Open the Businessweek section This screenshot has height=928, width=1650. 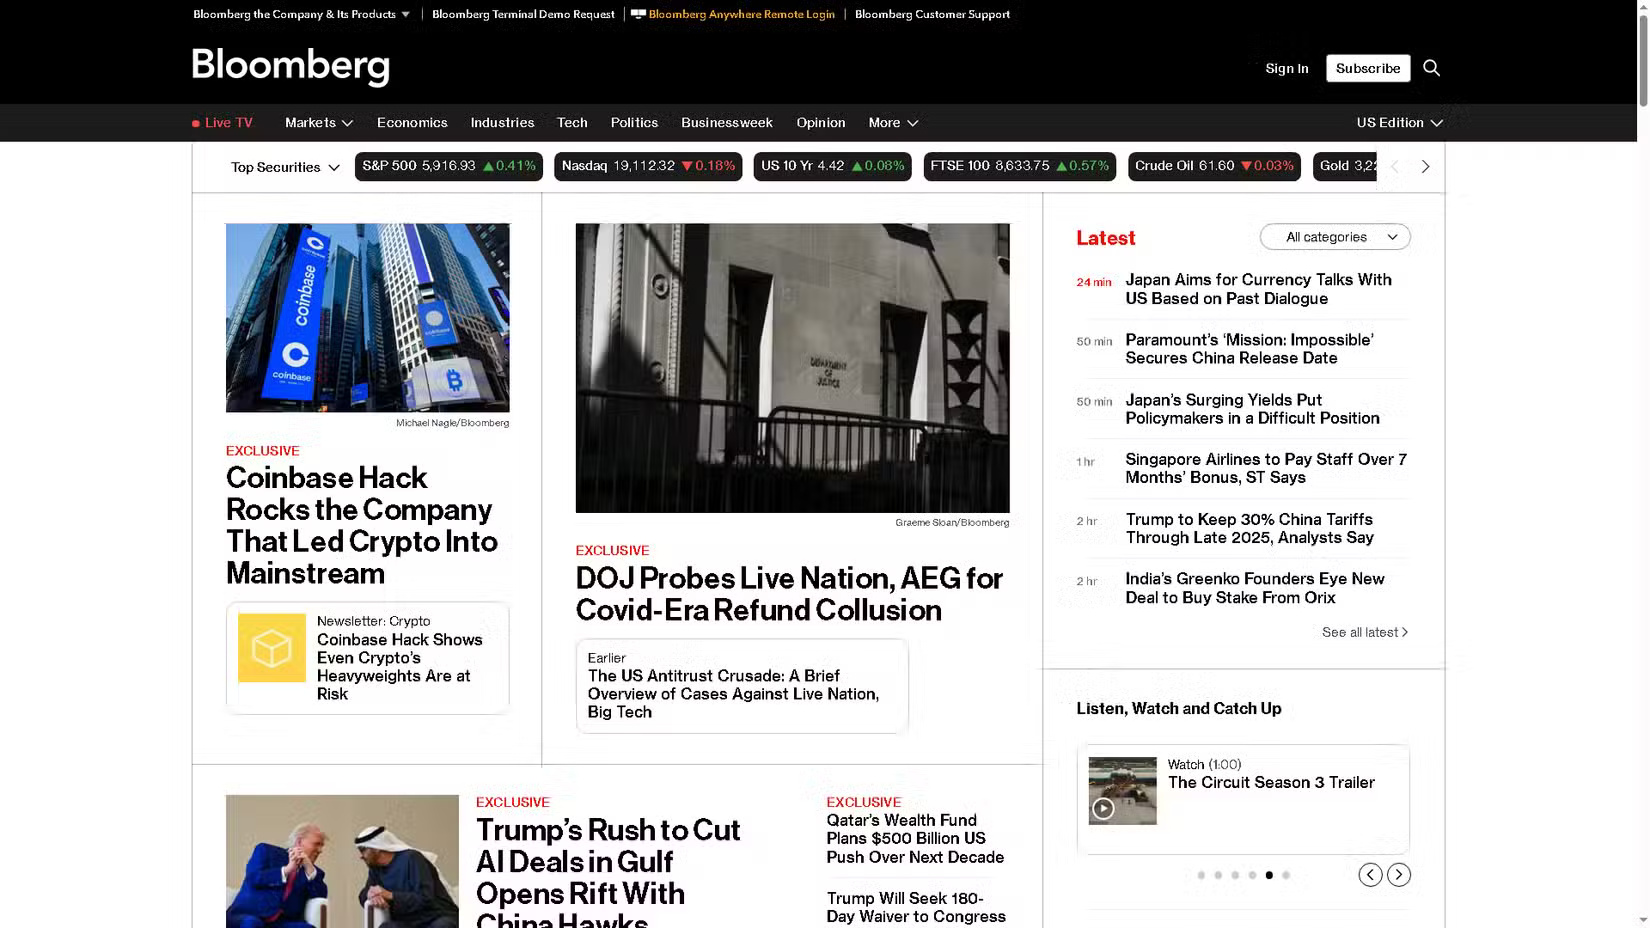(x=726, y=122)
